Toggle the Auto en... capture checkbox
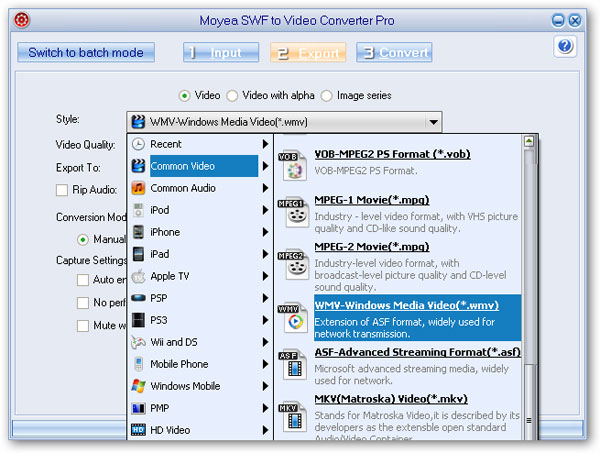 [83, 280]
